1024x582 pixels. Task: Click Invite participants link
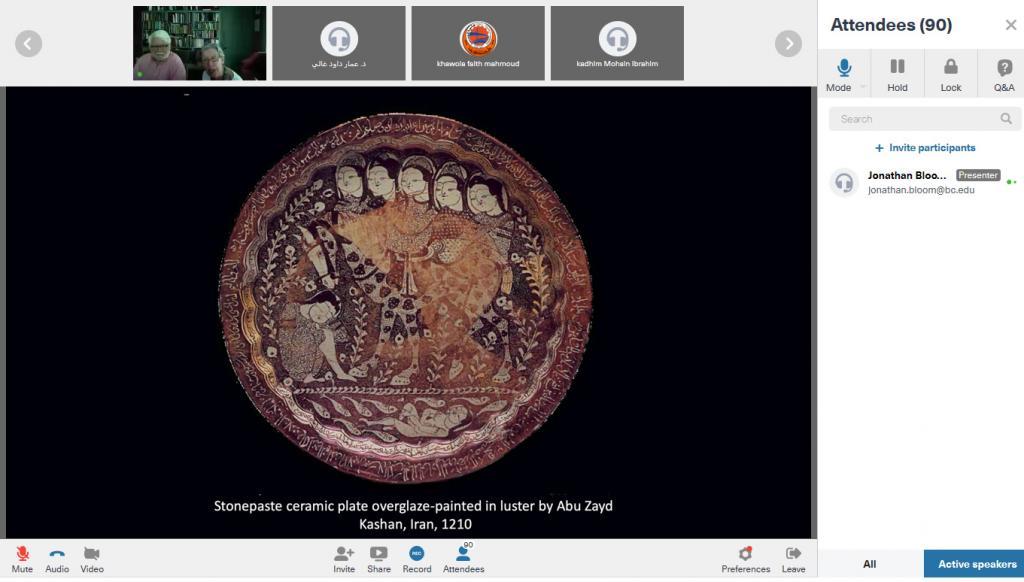(925, 148)
